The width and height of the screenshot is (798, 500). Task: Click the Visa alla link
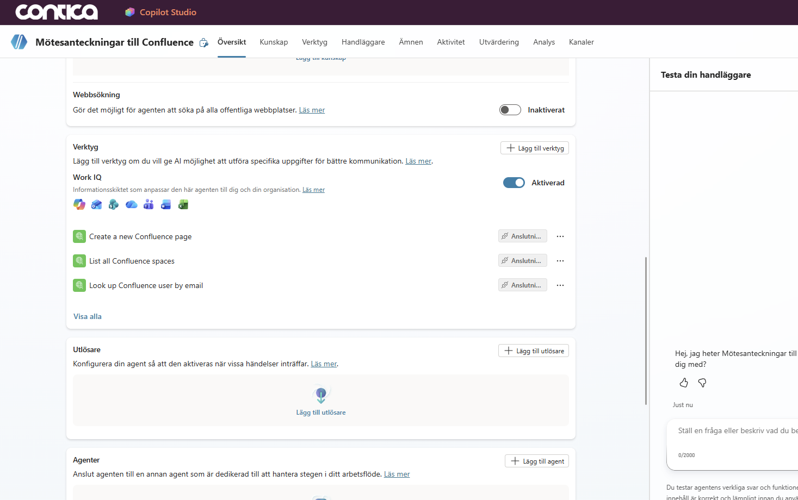88,316
